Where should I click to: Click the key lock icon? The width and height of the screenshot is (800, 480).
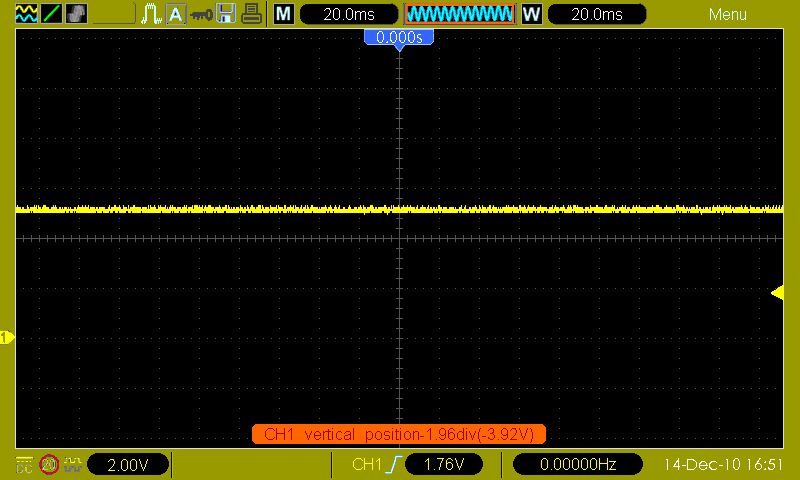coord(202,14)
